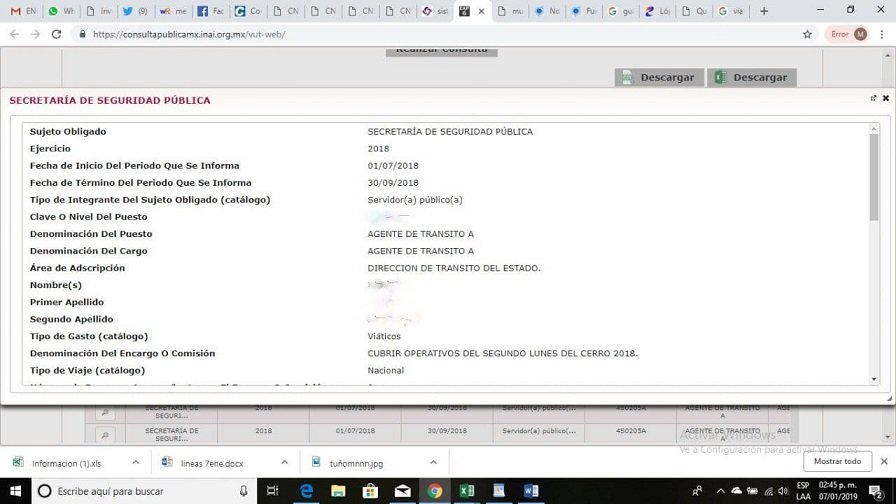Close the Secretaría de Seguridad Pública dialog
The width and height of the screenshot is (896, 504).
[x=885, y=98]
